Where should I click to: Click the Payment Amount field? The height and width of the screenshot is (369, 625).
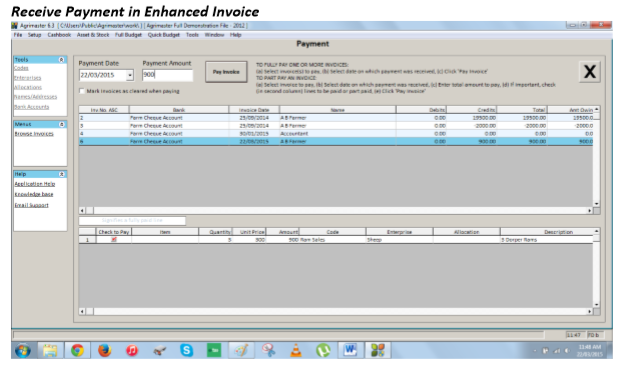167,75
